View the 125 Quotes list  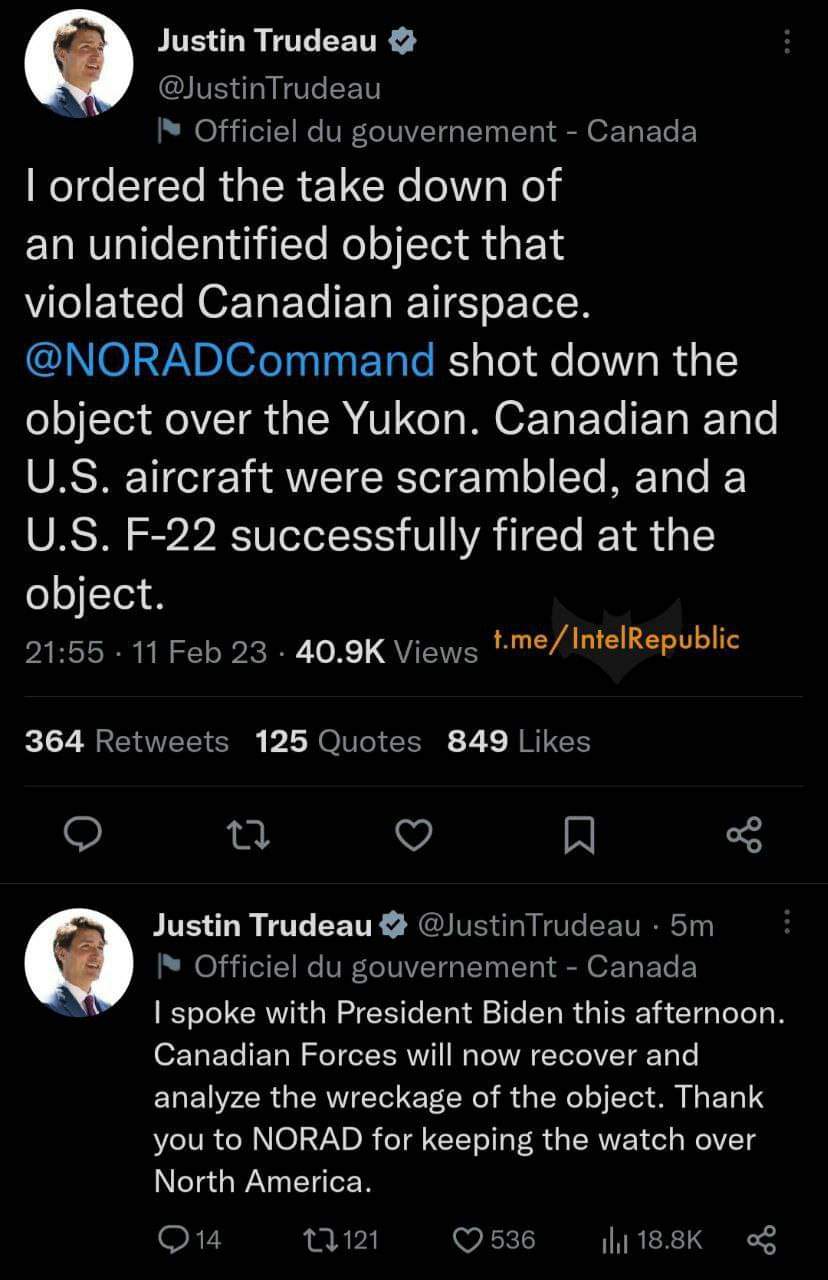click(338, 741)
